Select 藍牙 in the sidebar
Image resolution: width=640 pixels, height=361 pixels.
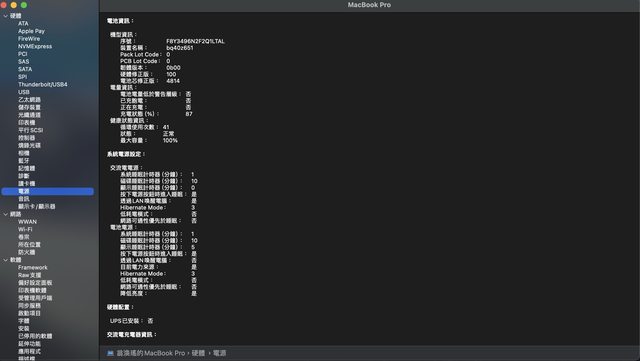(24, 160)
